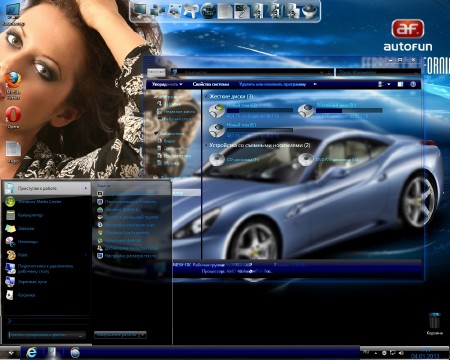450x360 pixels.
Task: Open the Компьютер desktop icon
Action: click(x=13, y=14)
